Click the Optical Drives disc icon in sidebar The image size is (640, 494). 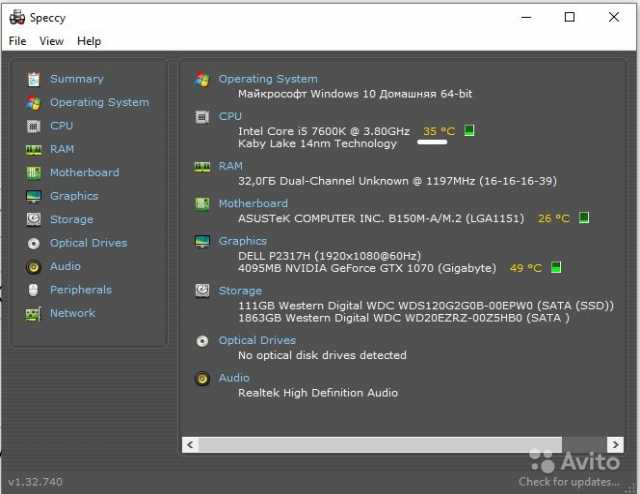pos(33,244)
